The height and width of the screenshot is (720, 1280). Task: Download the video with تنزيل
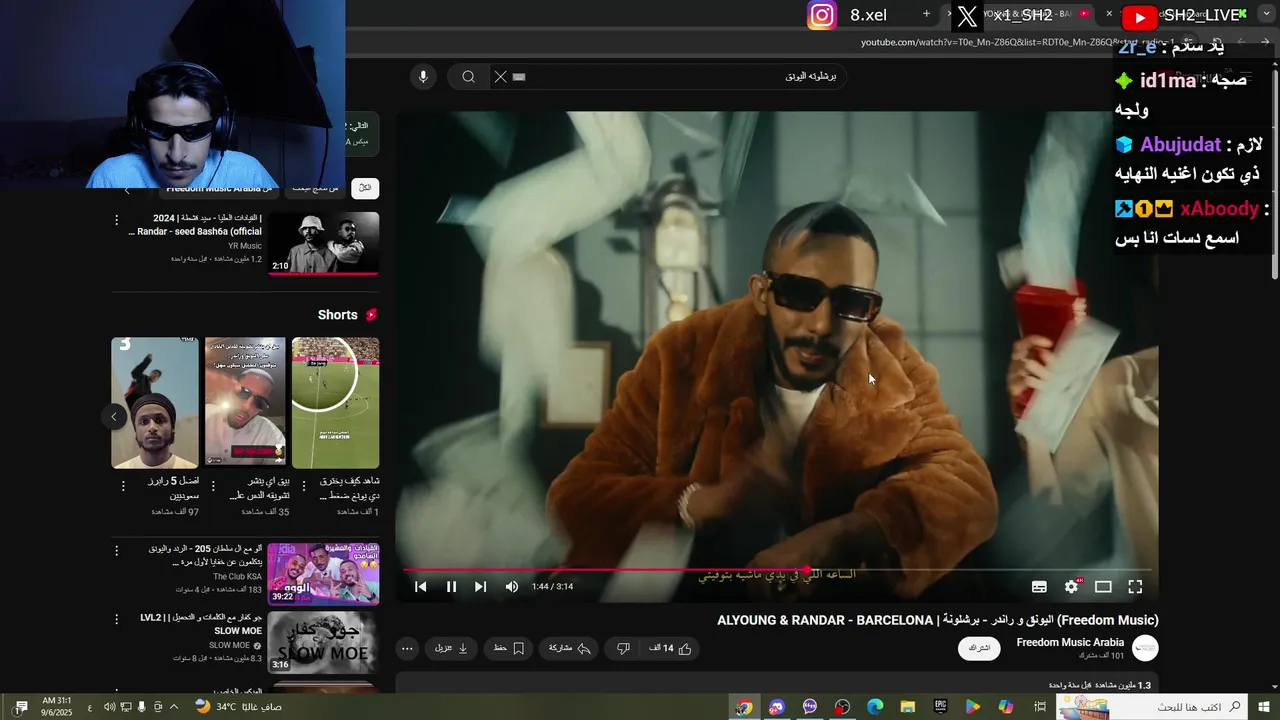(x=451, y=648)
